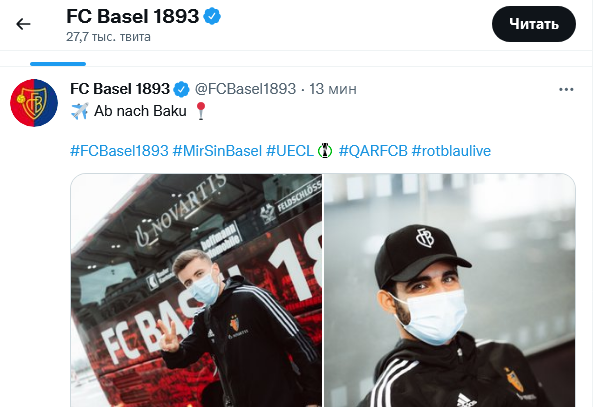Open the #MirSinBasel hashtag

pos(217,151)
